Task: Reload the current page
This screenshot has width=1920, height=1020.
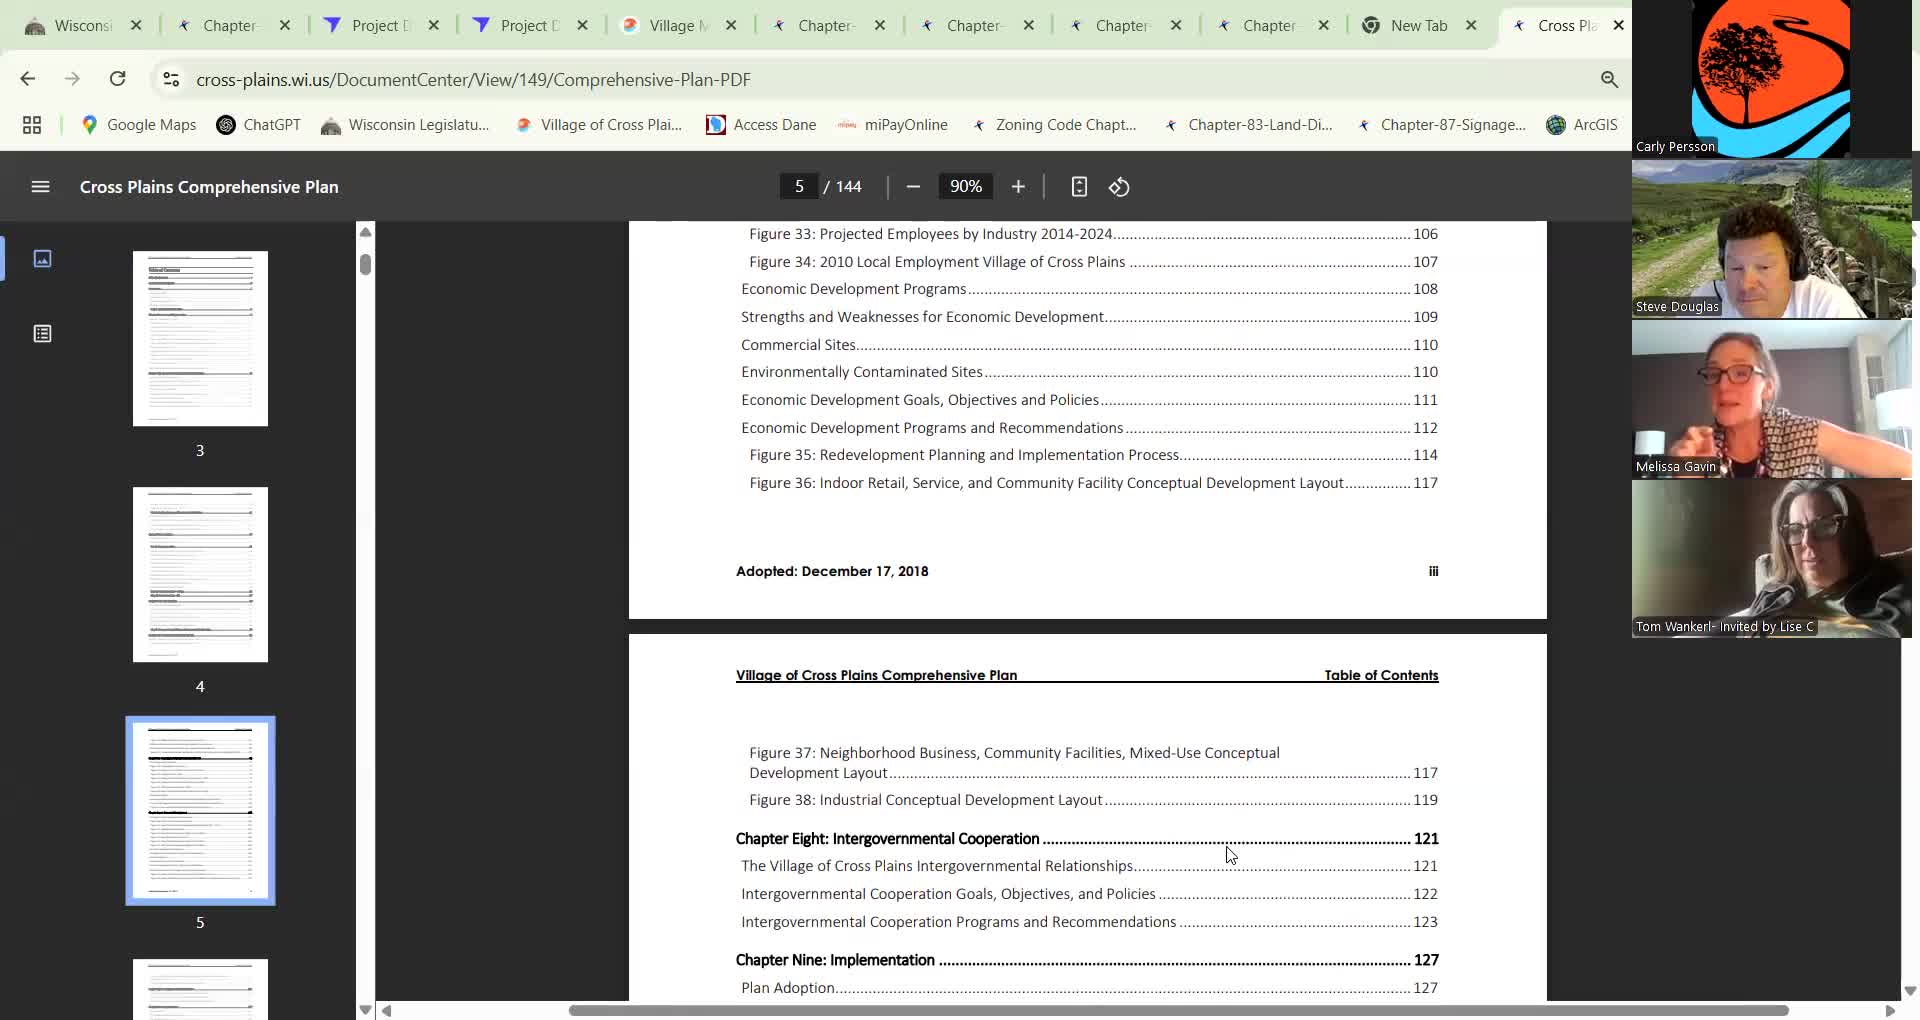Action: 117,79
